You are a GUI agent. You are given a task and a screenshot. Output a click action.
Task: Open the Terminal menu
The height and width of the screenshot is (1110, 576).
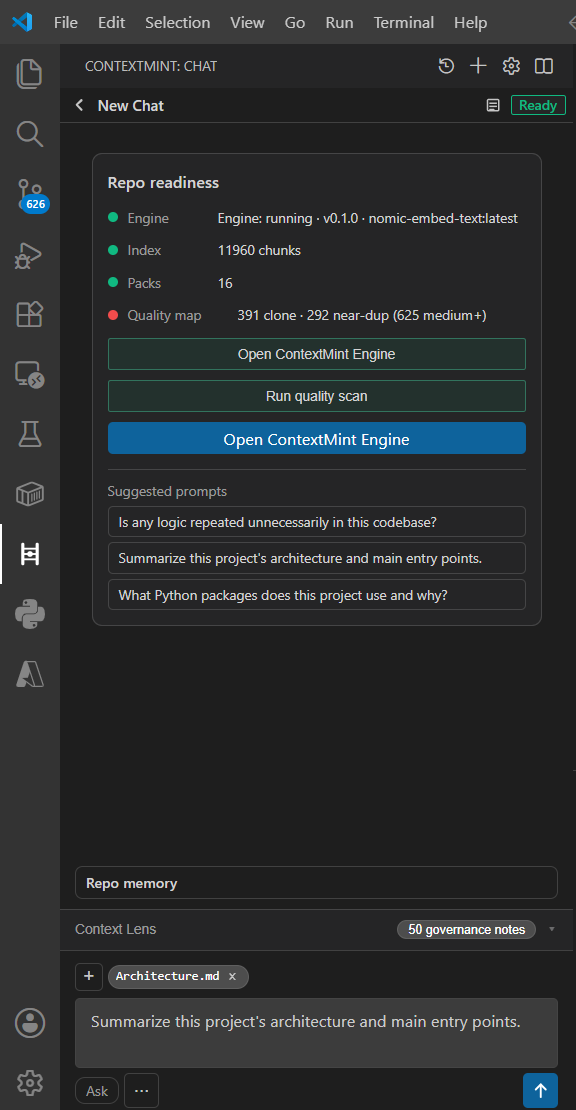click(404, 23)
